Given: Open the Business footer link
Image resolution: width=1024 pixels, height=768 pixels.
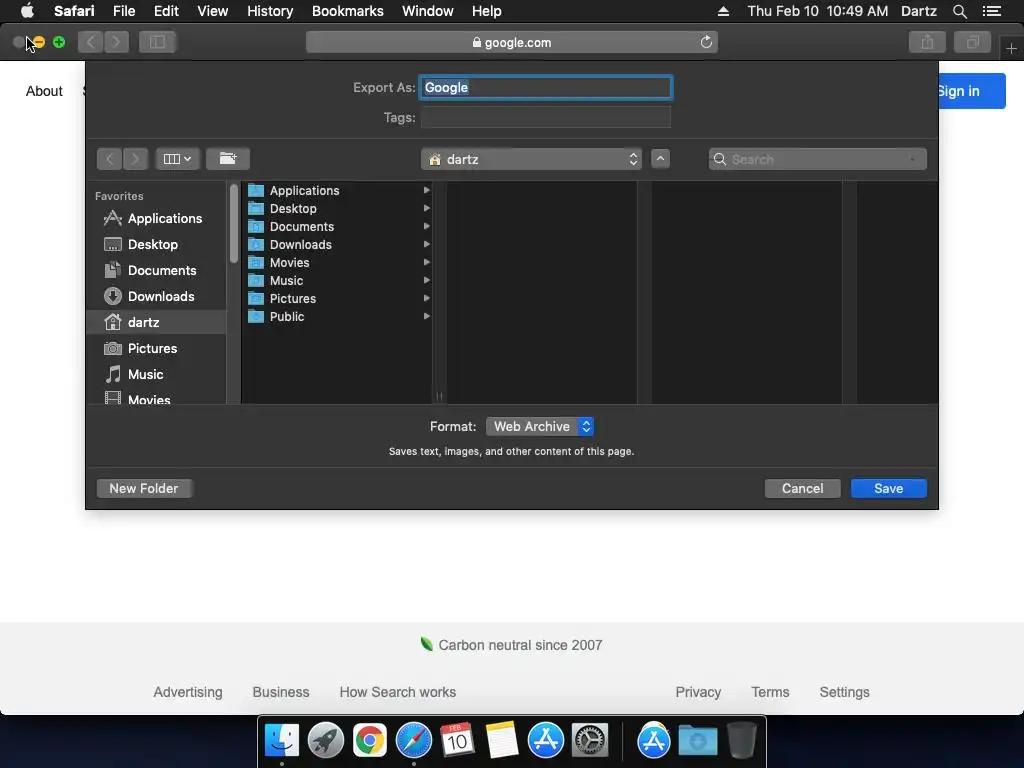Looking at the screenshot, I should tap(281, 692).
